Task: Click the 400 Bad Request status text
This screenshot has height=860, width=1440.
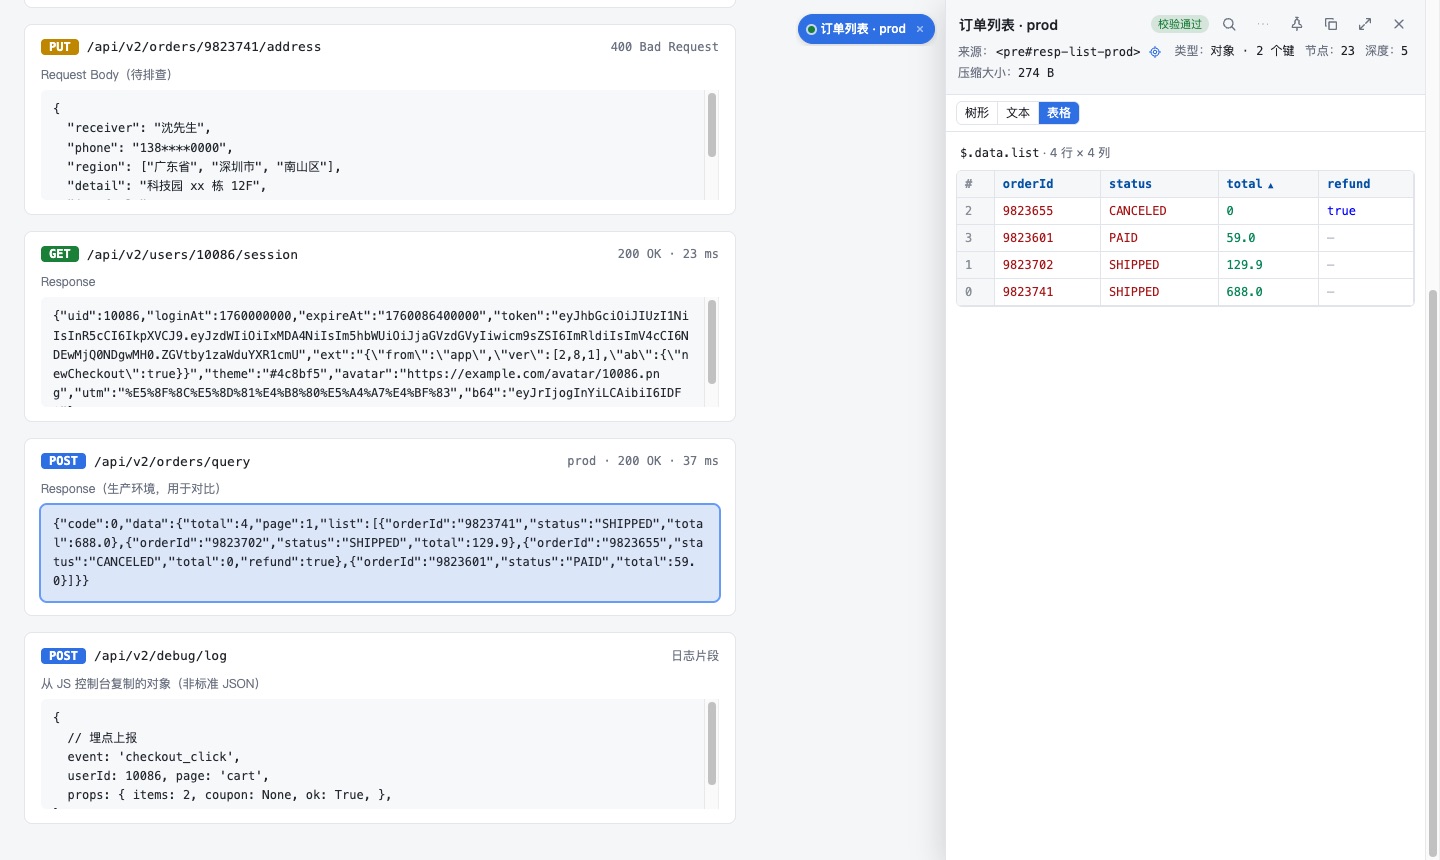Action: tap(664, 47)
